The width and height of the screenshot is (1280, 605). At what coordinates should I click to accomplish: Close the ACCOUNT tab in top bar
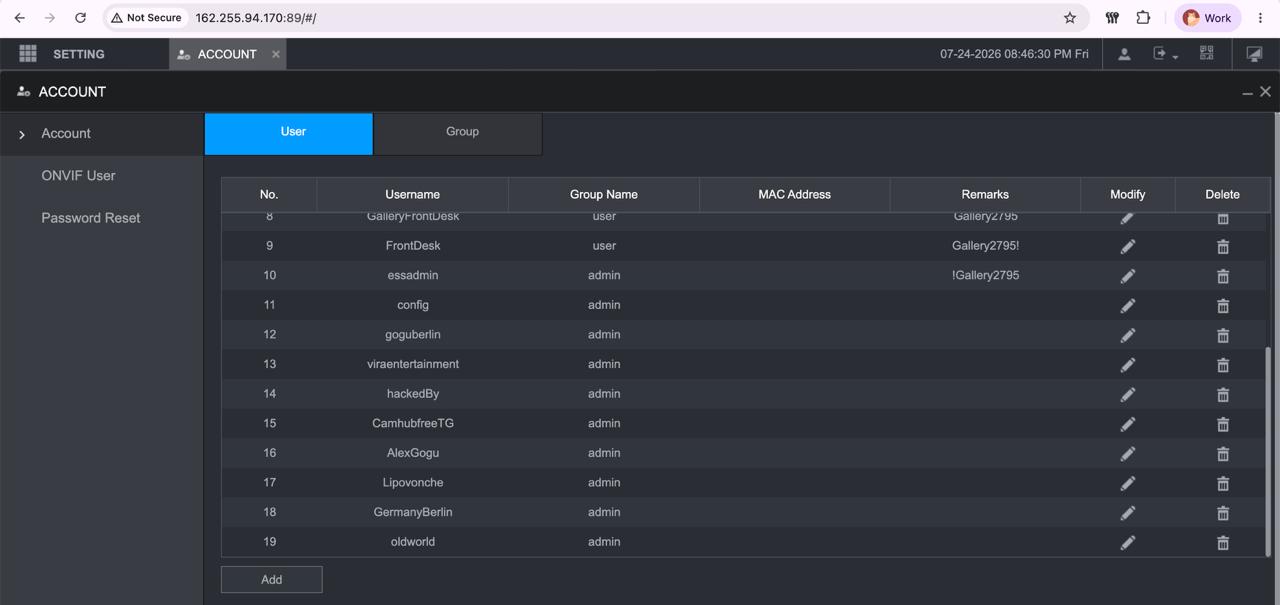(x=276, y=54)
